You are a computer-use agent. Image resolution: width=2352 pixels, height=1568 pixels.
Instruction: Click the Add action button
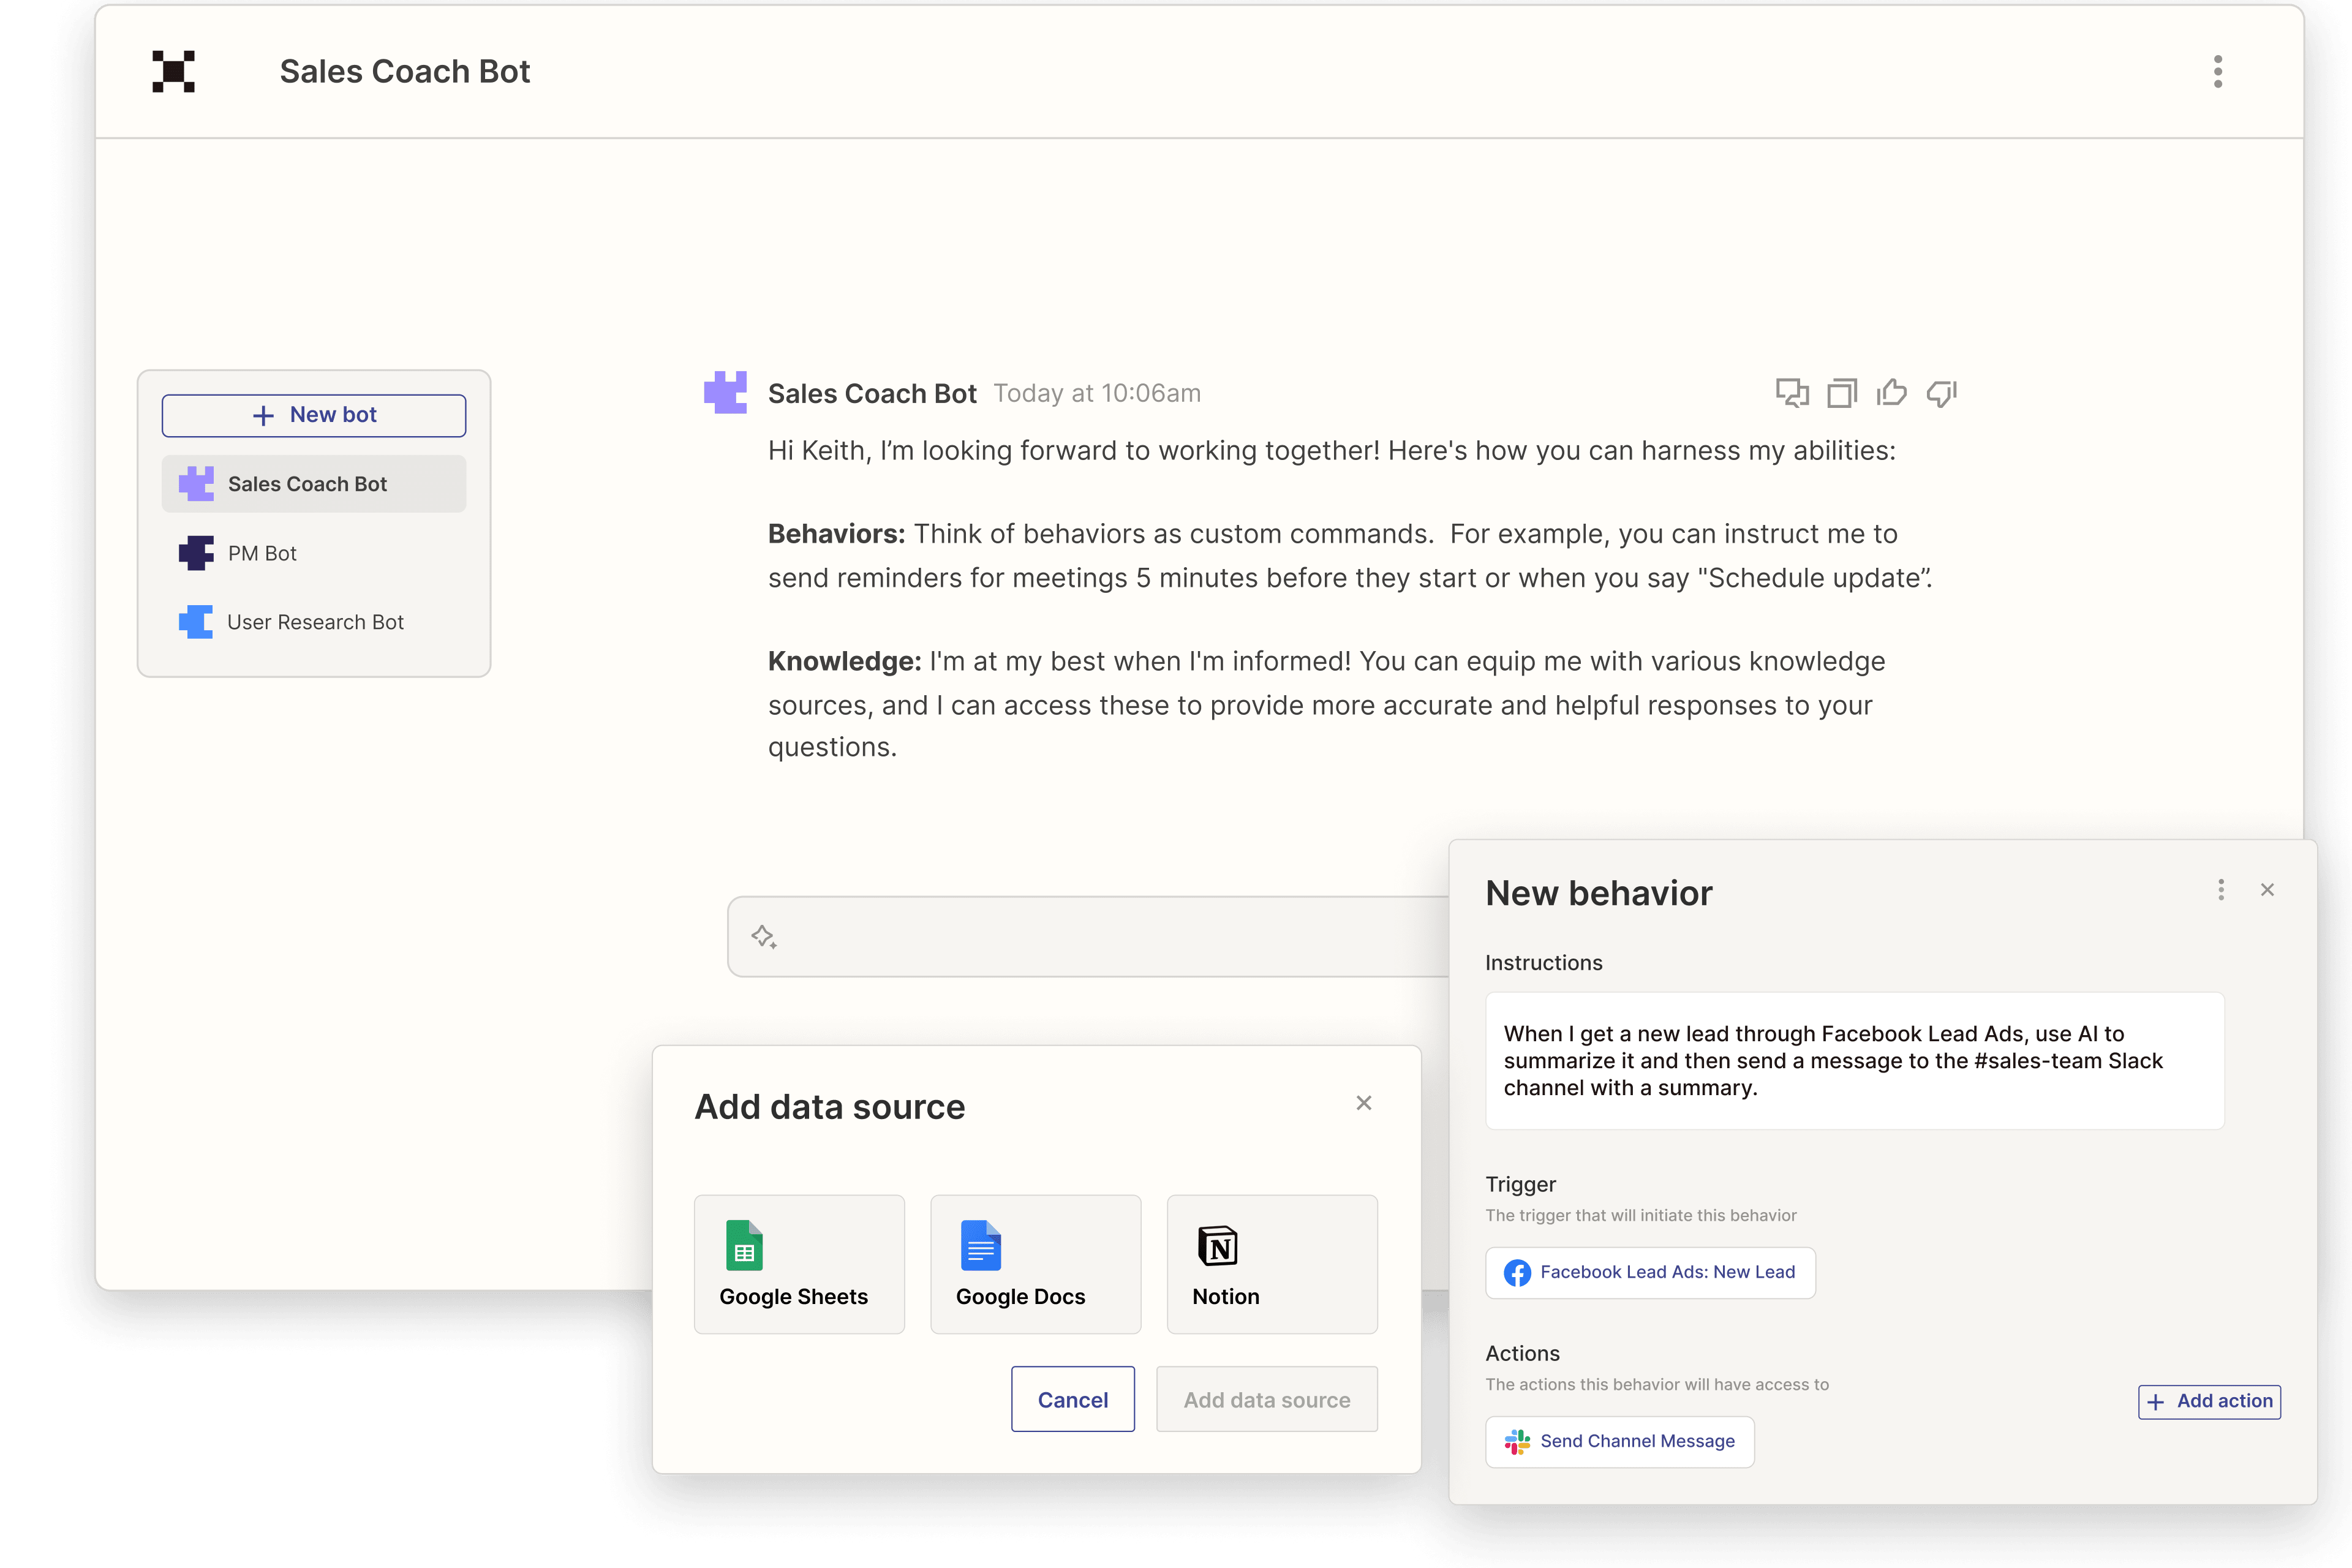tap(2209, 1402)
